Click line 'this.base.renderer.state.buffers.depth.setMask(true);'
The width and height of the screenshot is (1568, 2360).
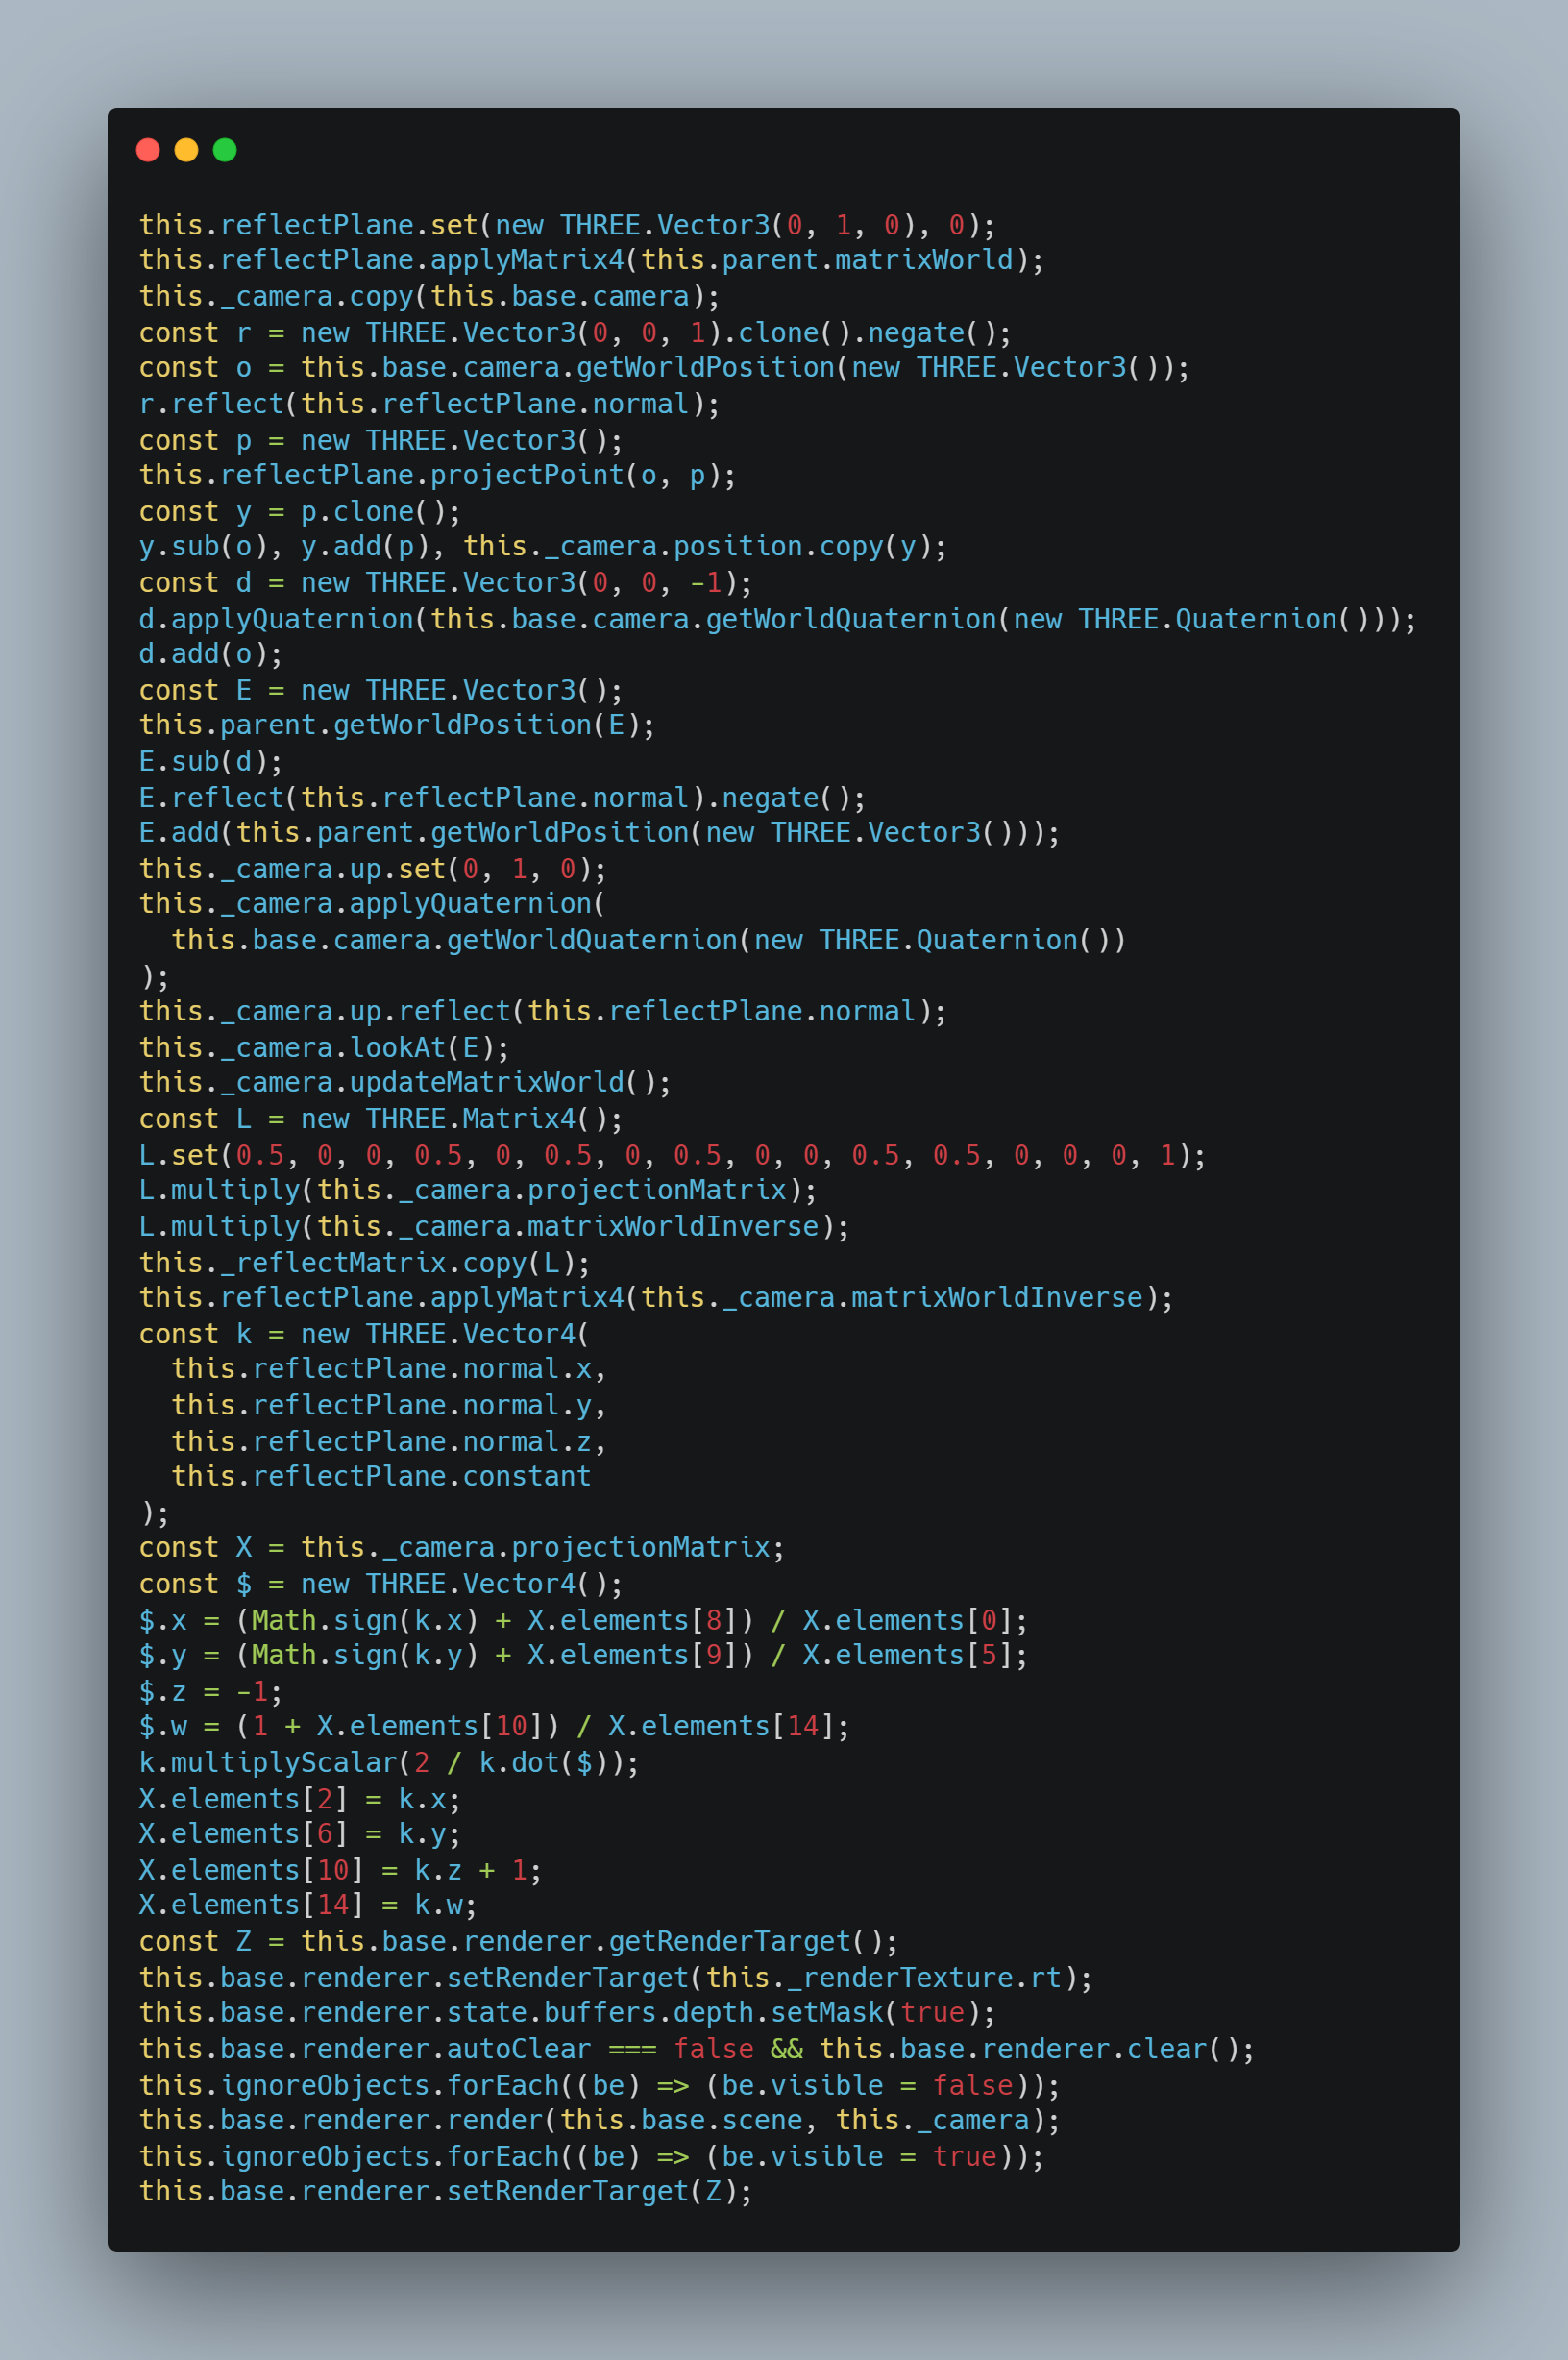coord(567,2013)
